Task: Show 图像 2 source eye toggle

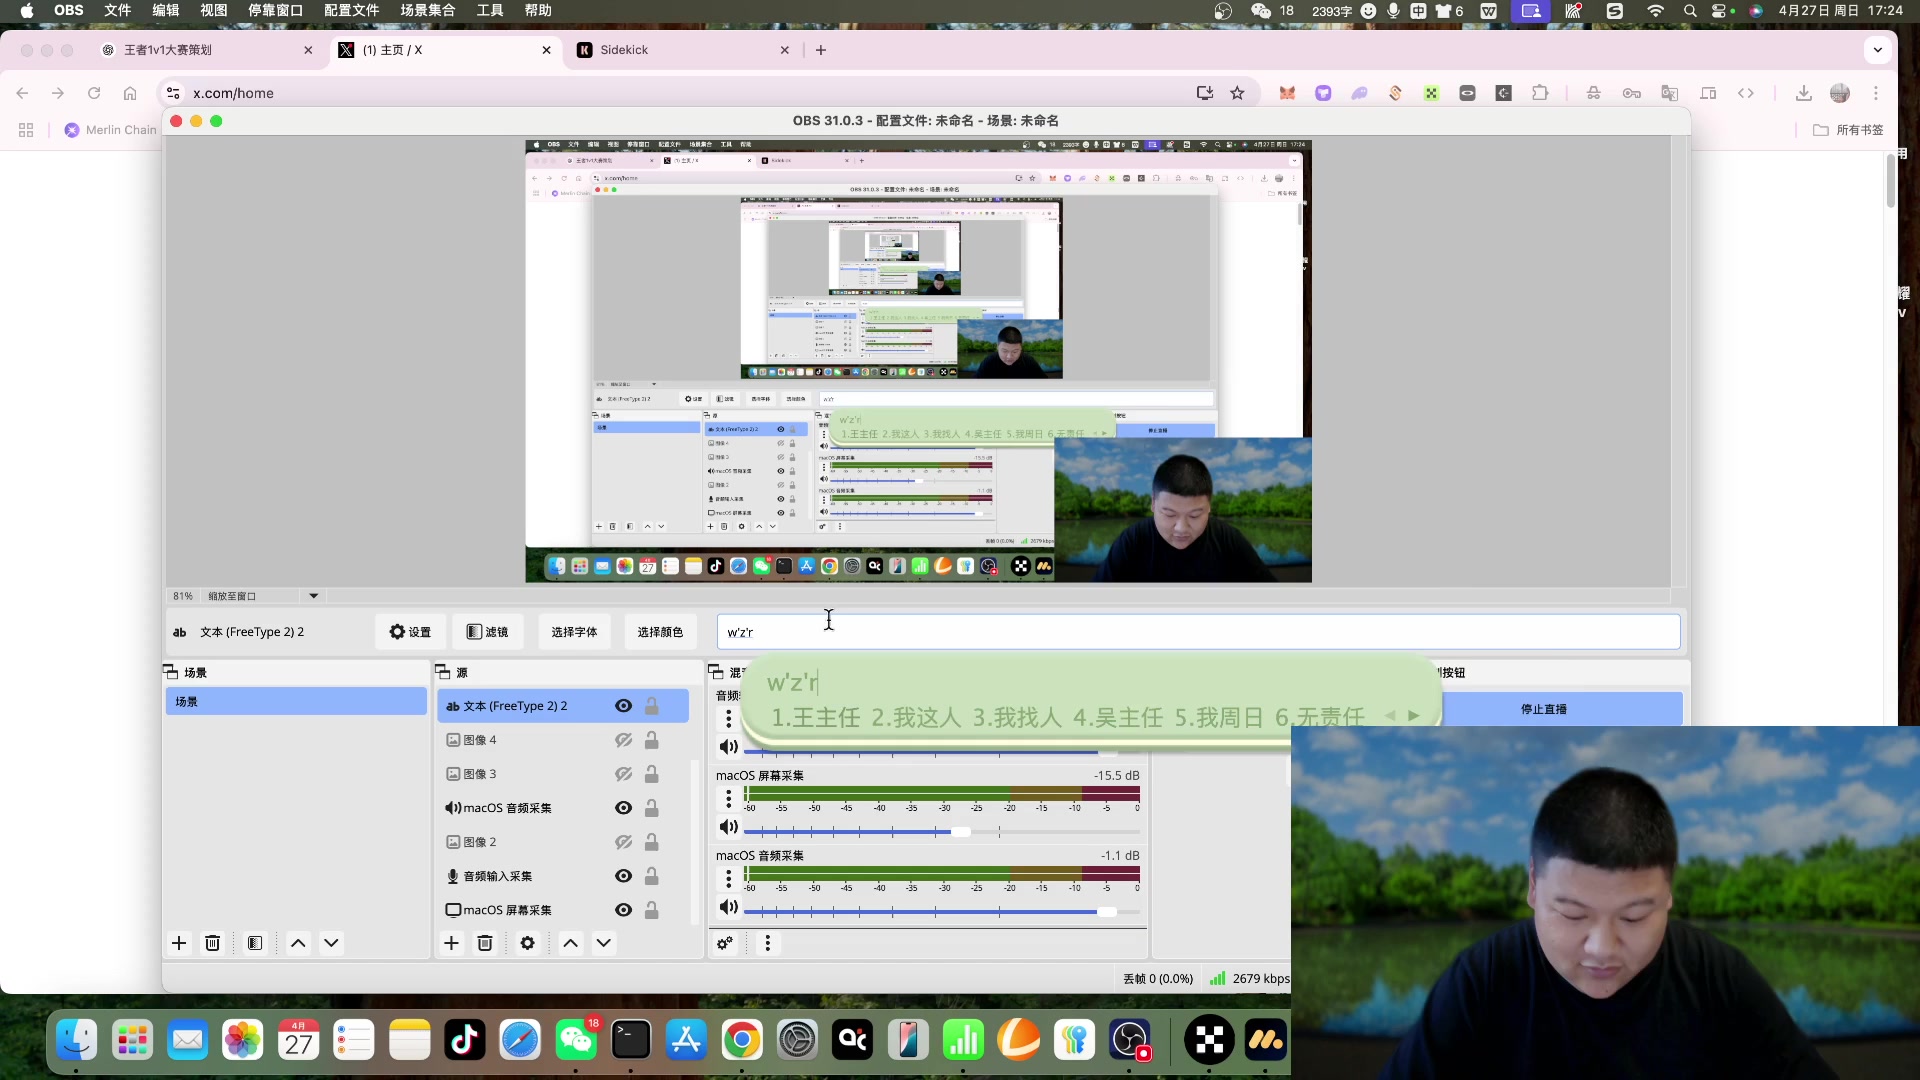Action: coord(623,842)
